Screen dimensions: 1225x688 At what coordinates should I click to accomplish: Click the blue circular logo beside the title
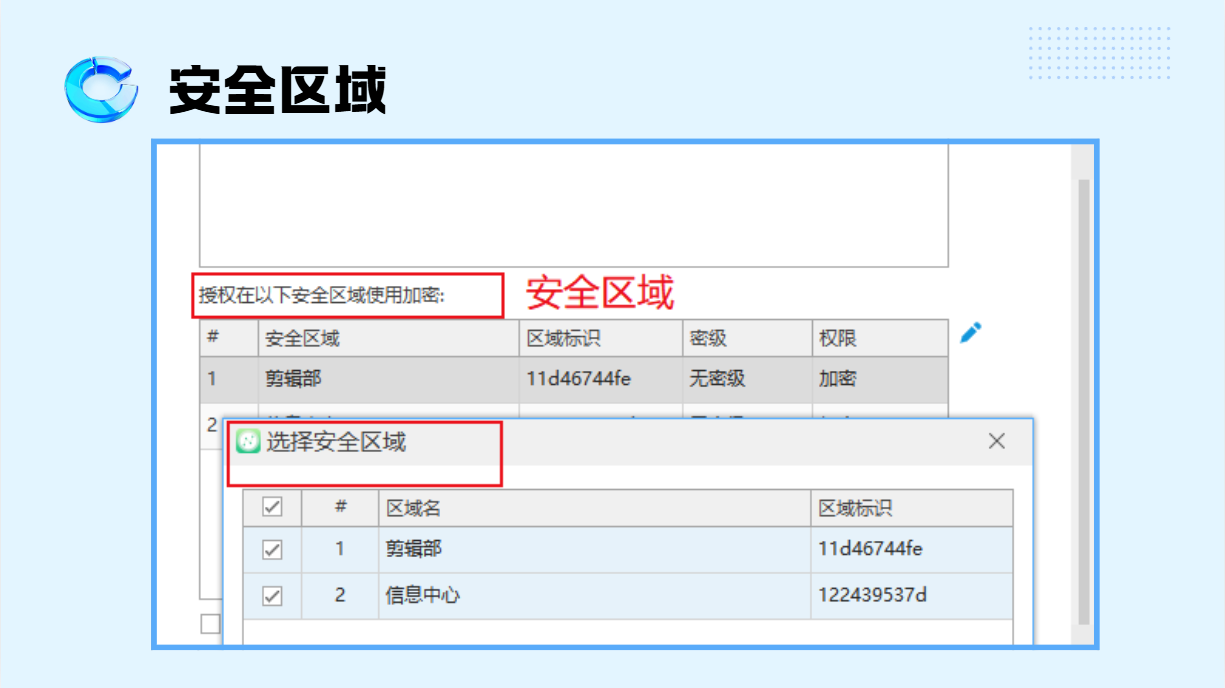100,90
